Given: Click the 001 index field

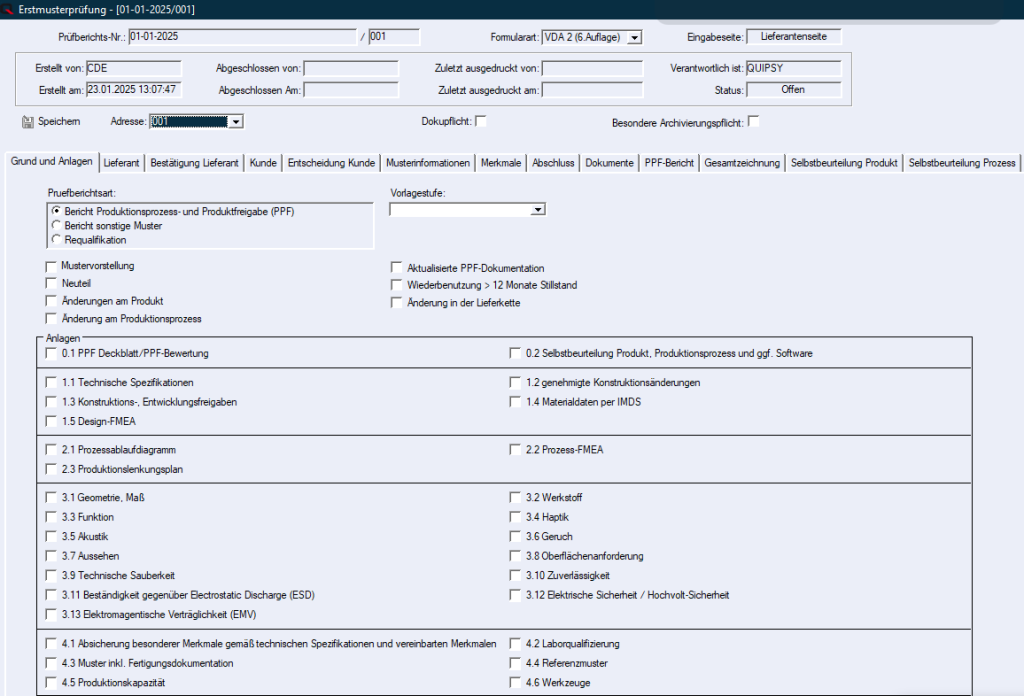Looking at the screenshot, I should pos(394,37).
